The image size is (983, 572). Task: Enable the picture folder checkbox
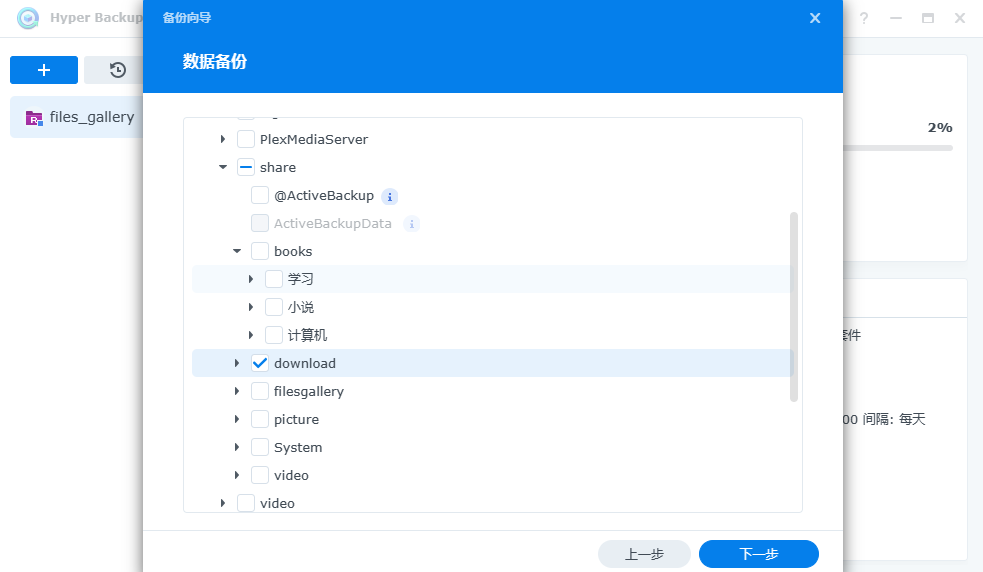coord(260,419)
